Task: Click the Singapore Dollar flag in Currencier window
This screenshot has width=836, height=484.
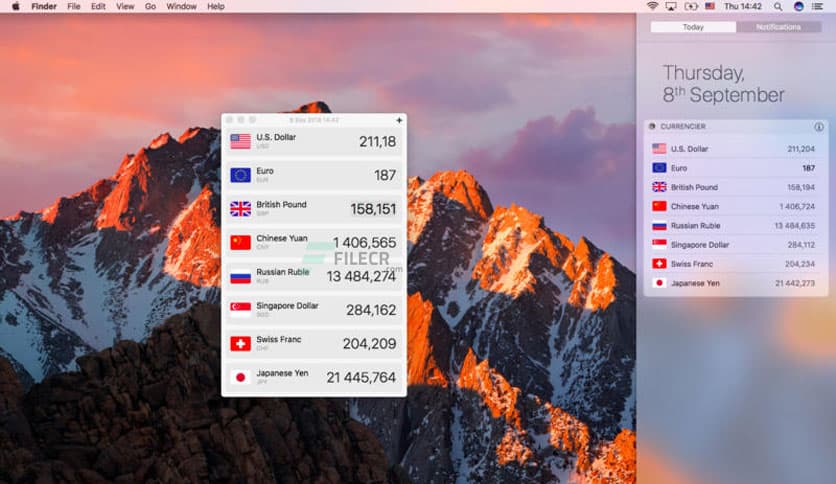Action: 240,310
